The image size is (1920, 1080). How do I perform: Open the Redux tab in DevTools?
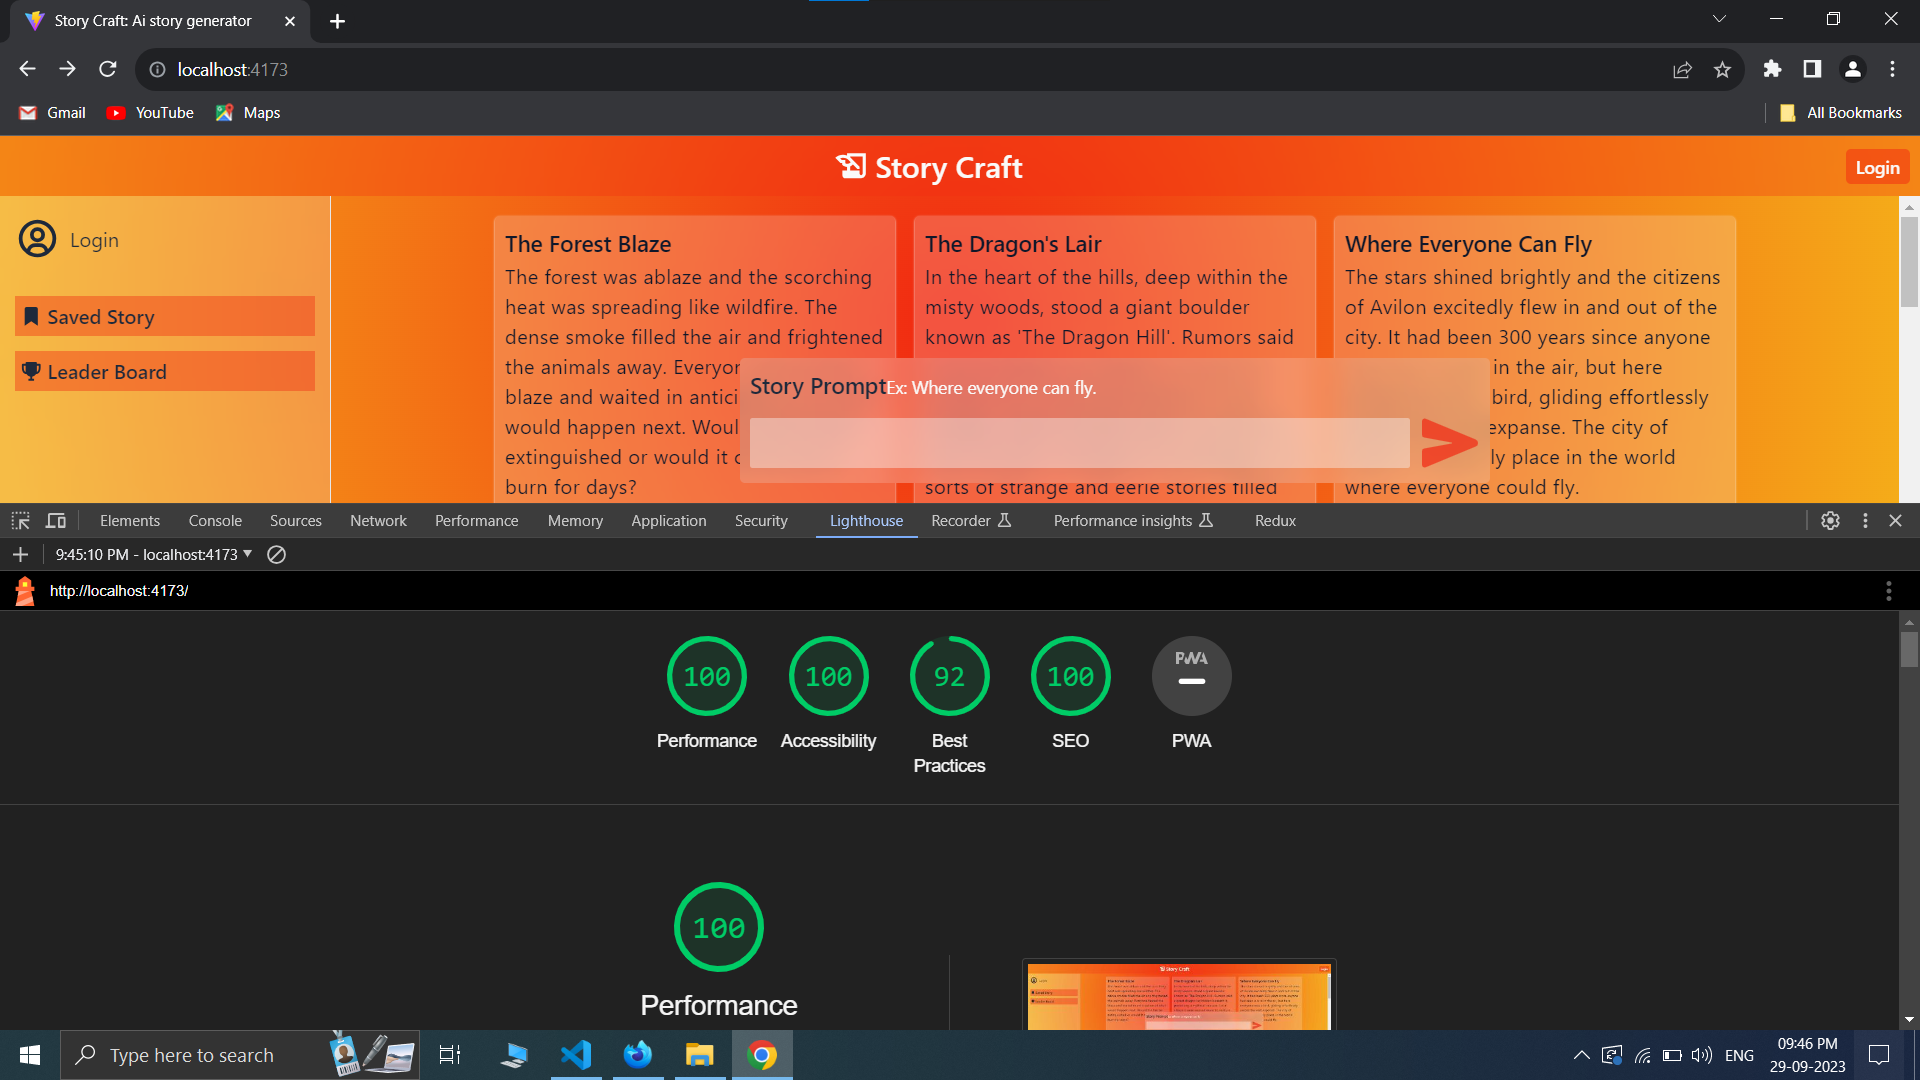click(x=1274, y=520)
